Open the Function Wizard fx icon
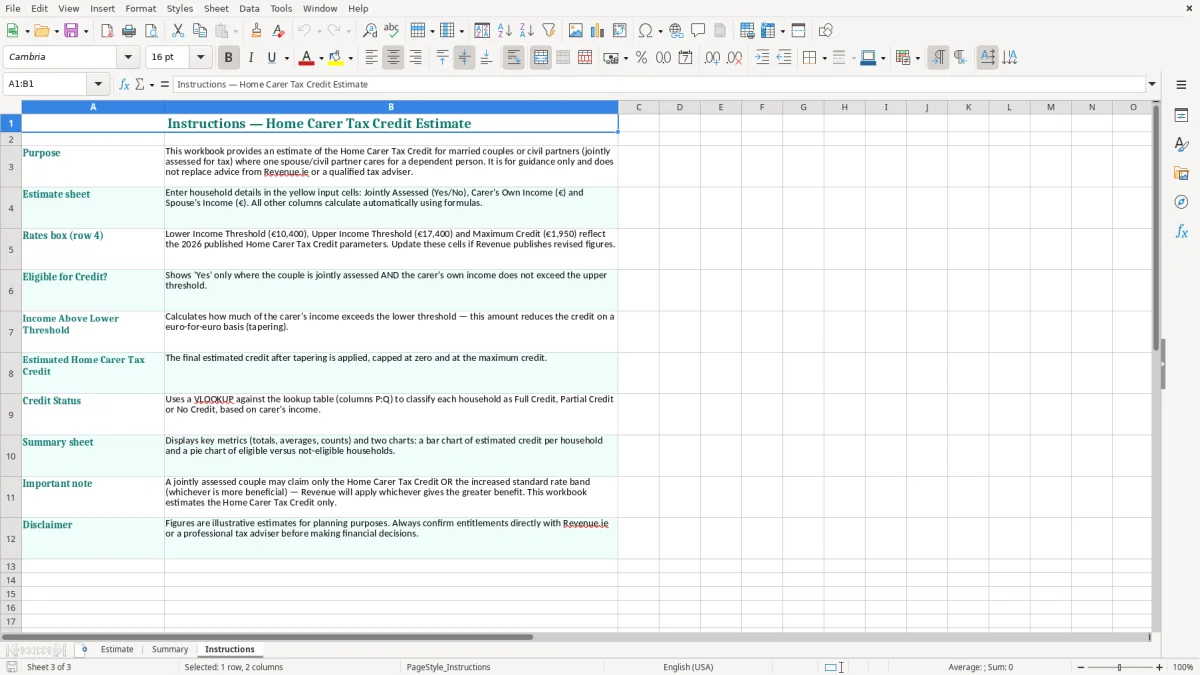 point(124,84)
